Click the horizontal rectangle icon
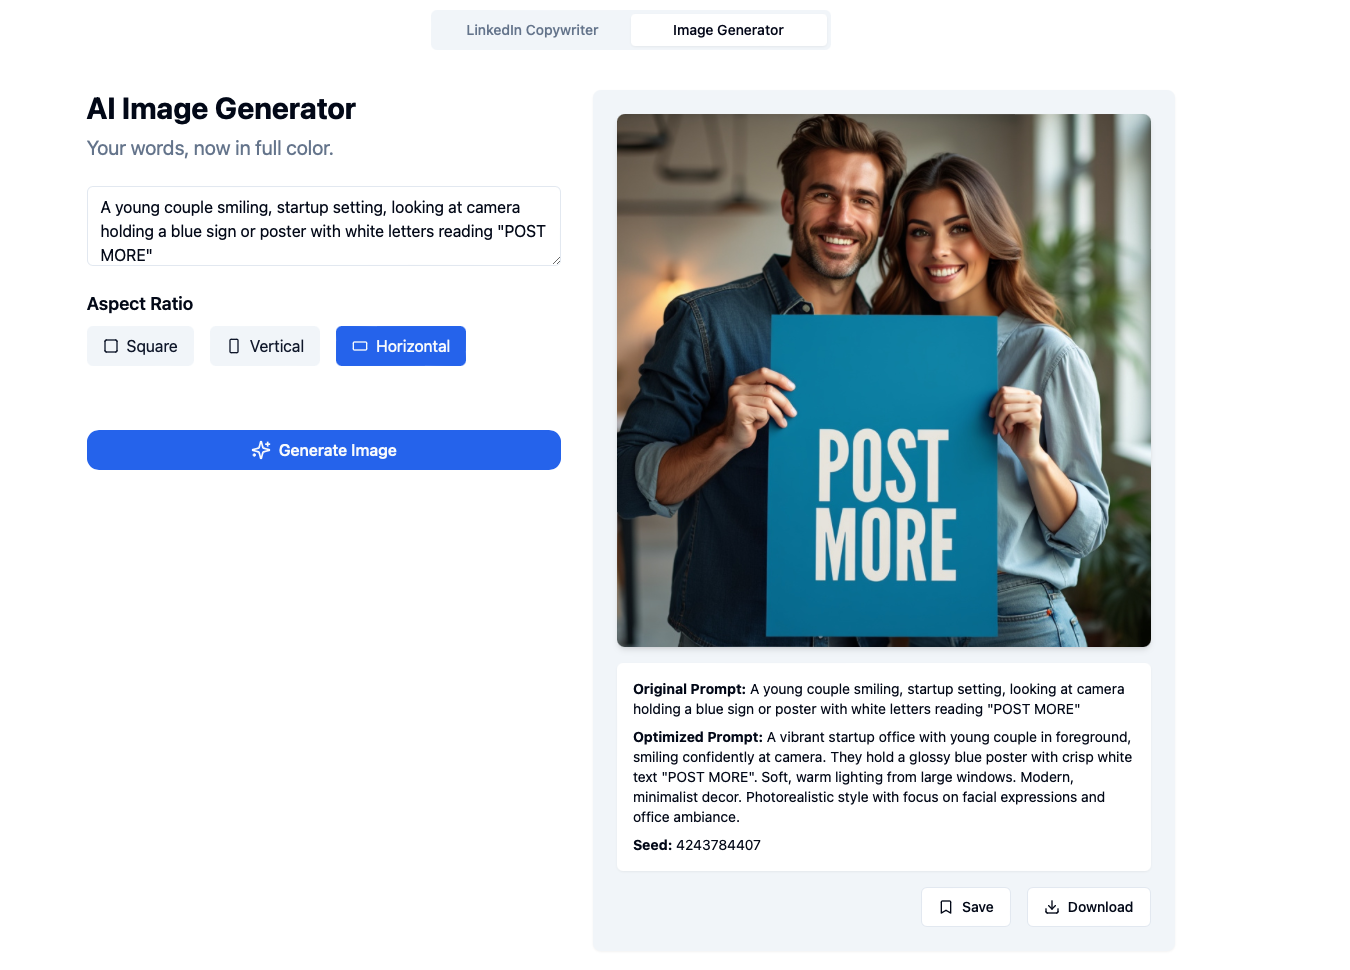 tap(360, 346)
